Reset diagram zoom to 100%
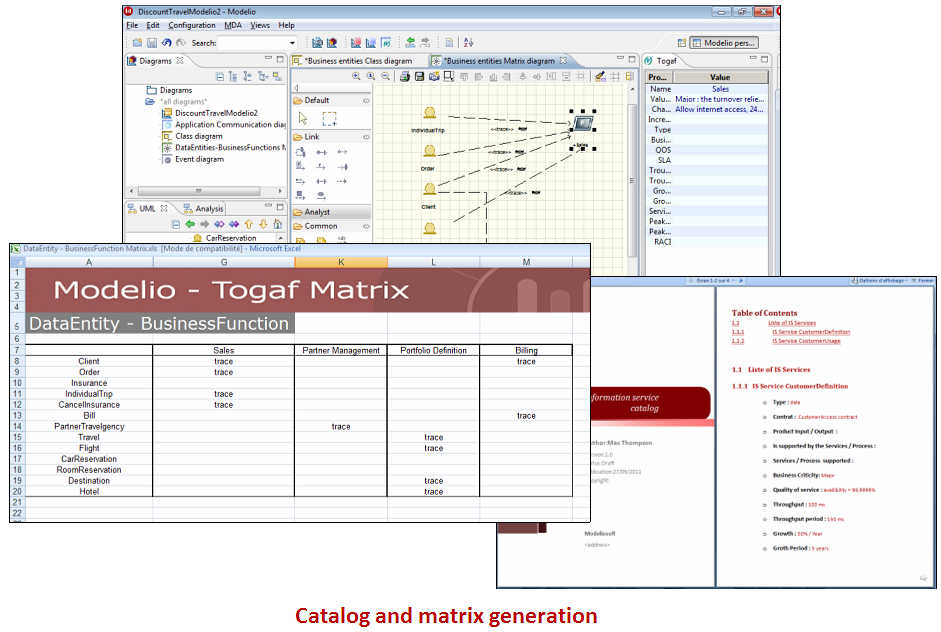 click(371, 76)
